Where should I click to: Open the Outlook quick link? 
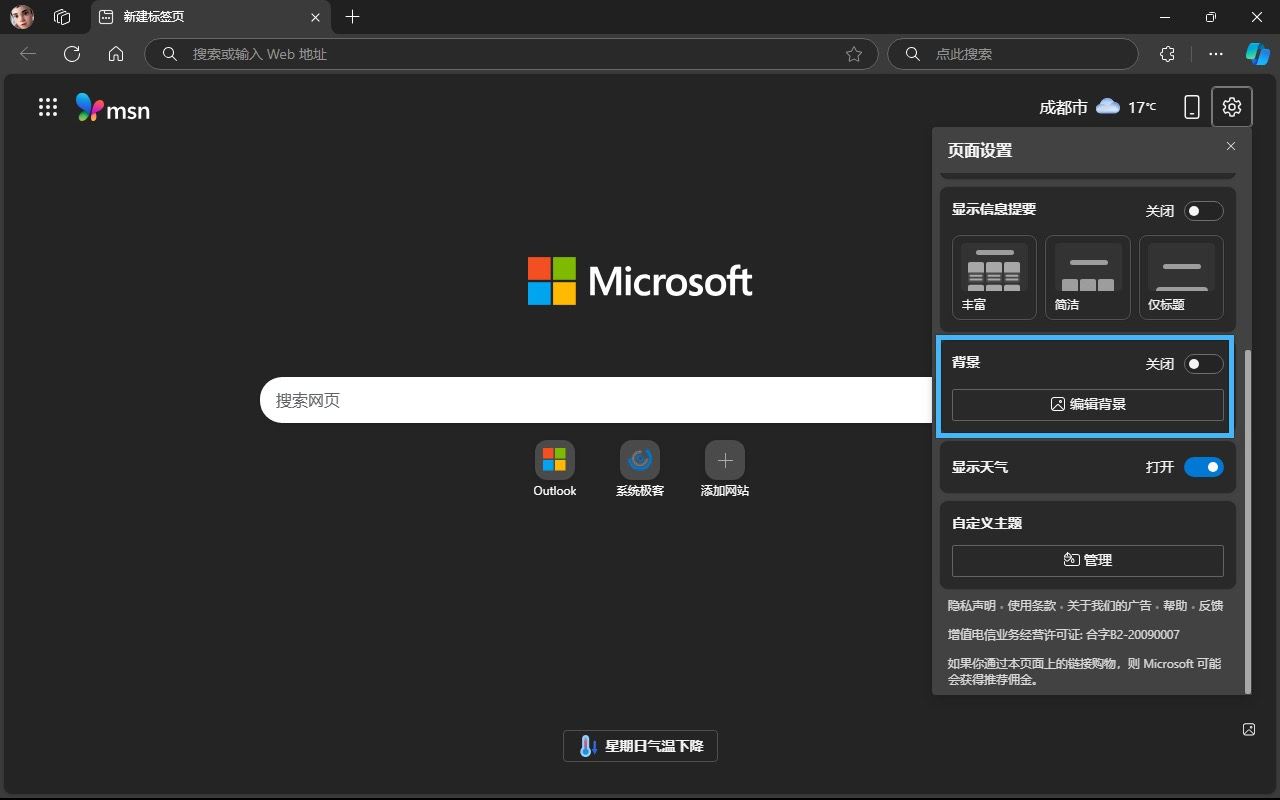click(555, 469)
